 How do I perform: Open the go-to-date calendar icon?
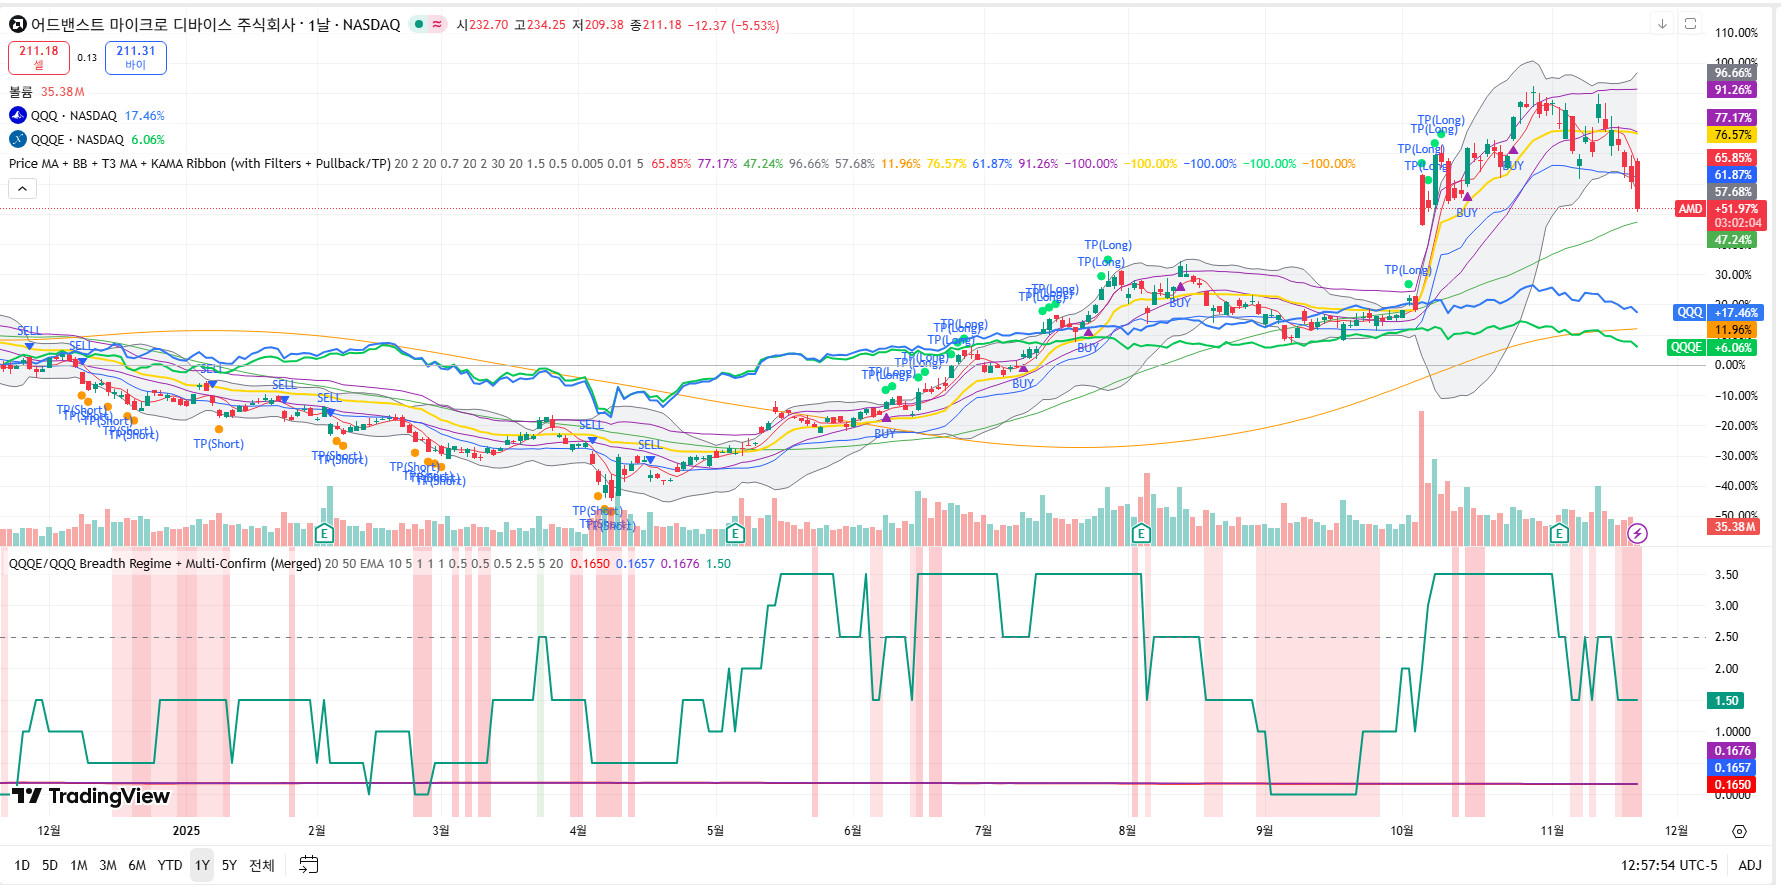click(x=309, y=865)
